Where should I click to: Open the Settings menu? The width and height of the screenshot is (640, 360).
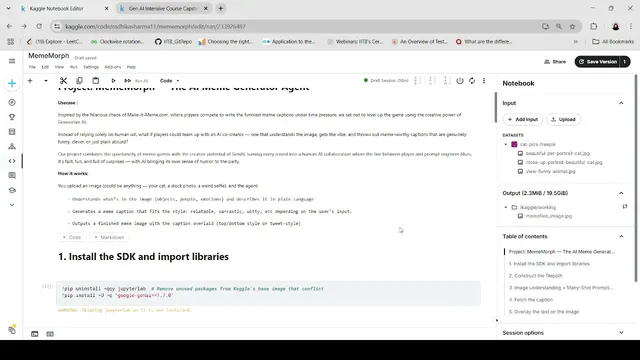tap(91, 67)
